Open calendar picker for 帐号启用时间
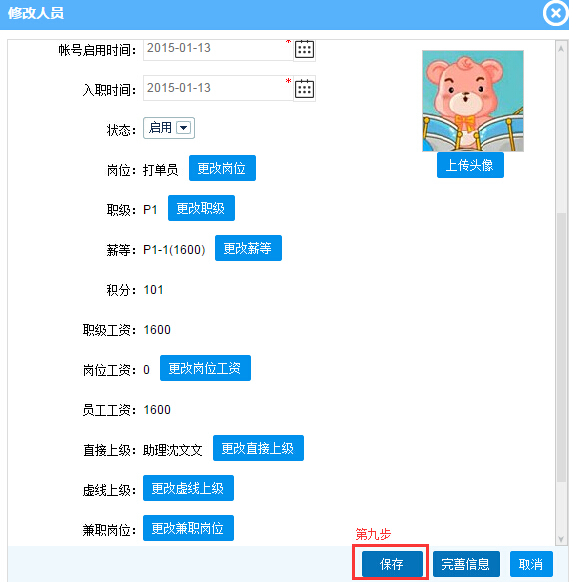Screen dimensions: 569x582 pos(304,49)
